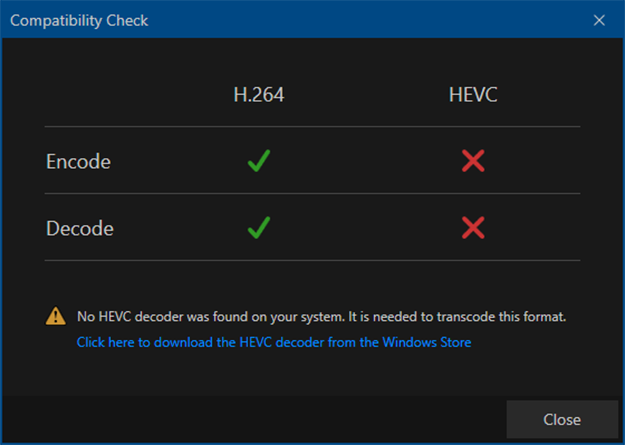Click the Decode row label
Screen dimensions: 625x445
pyautogui.click(x=80, y=228)
